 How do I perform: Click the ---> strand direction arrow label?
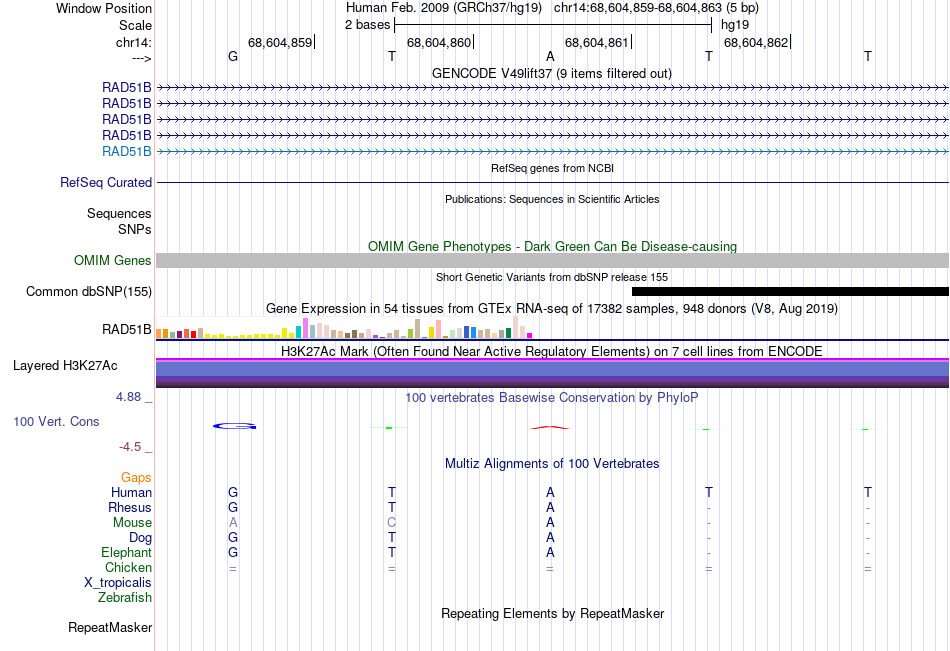pos(141,58)
